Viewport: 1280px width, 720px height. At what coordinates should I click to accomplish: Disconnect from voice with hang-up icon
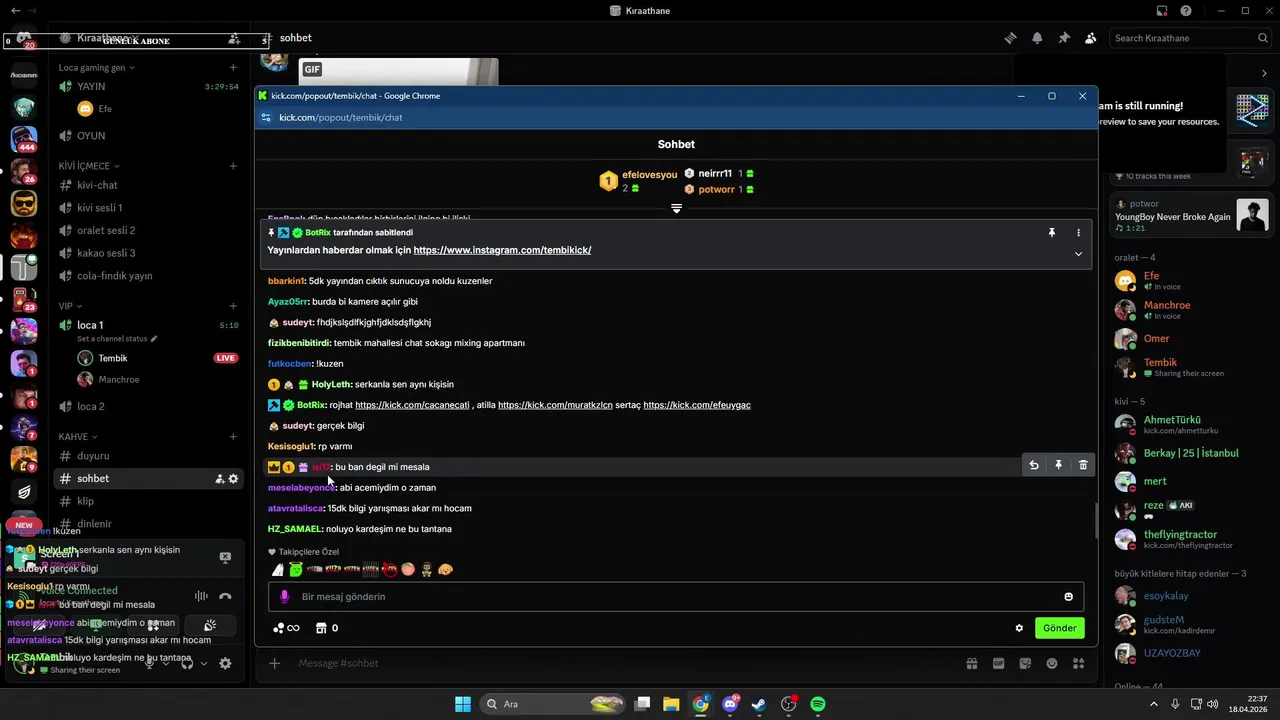(225, 596)
